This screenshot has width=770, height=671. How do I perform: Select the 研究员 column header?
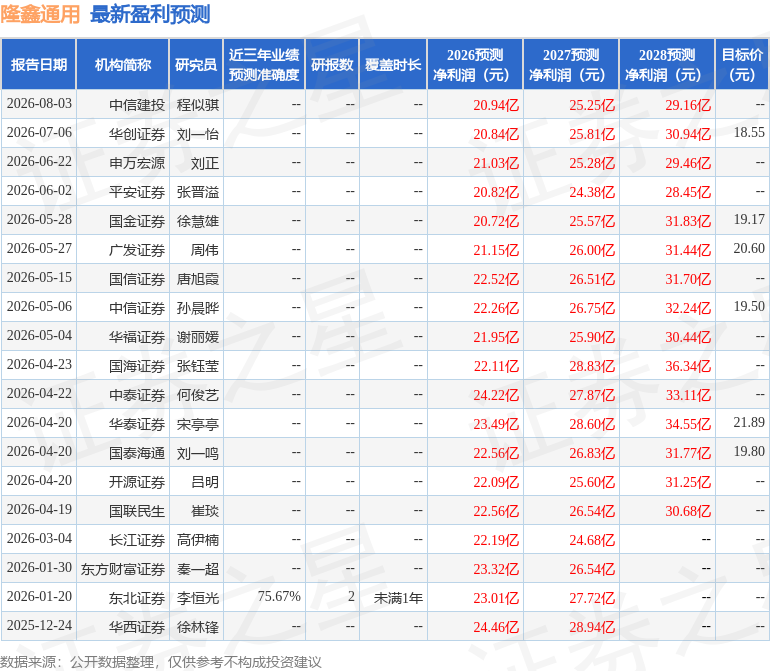(196, 65)
